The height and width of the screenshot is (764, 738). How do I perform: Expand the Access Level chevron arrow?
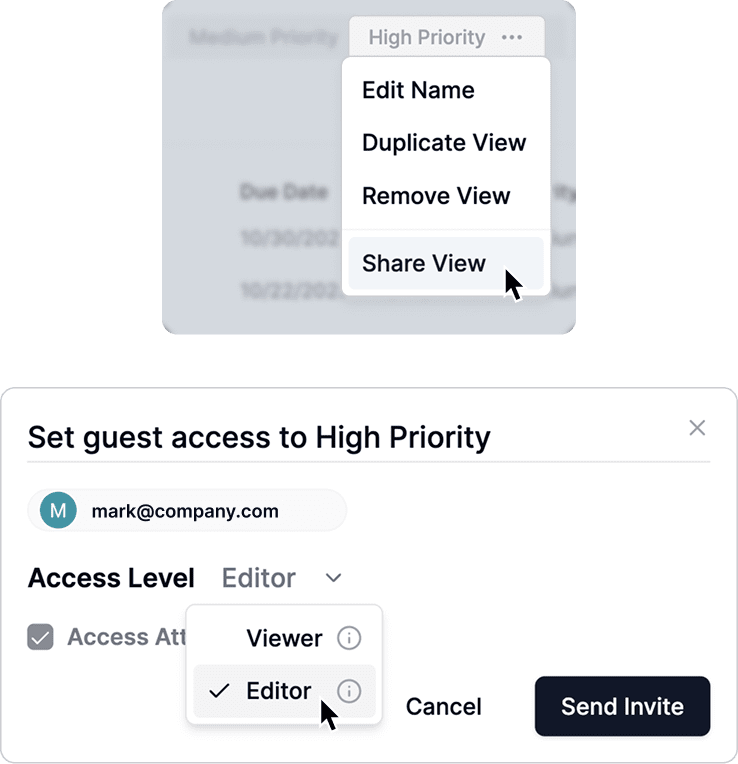[x=334, y=578]
